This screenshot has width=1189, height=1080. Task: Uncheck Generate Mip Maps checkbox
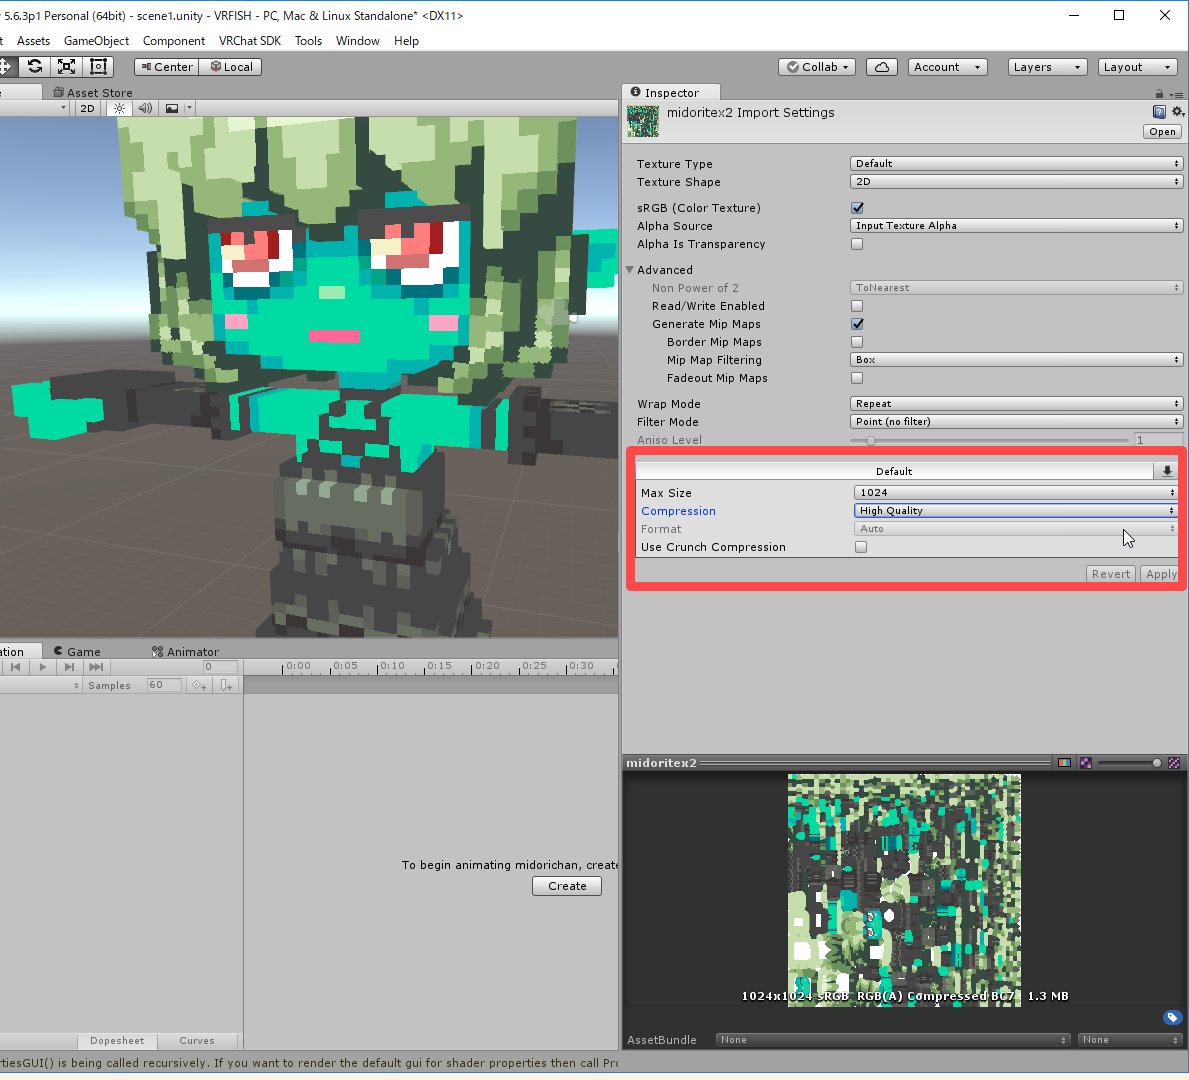point(857,324)
